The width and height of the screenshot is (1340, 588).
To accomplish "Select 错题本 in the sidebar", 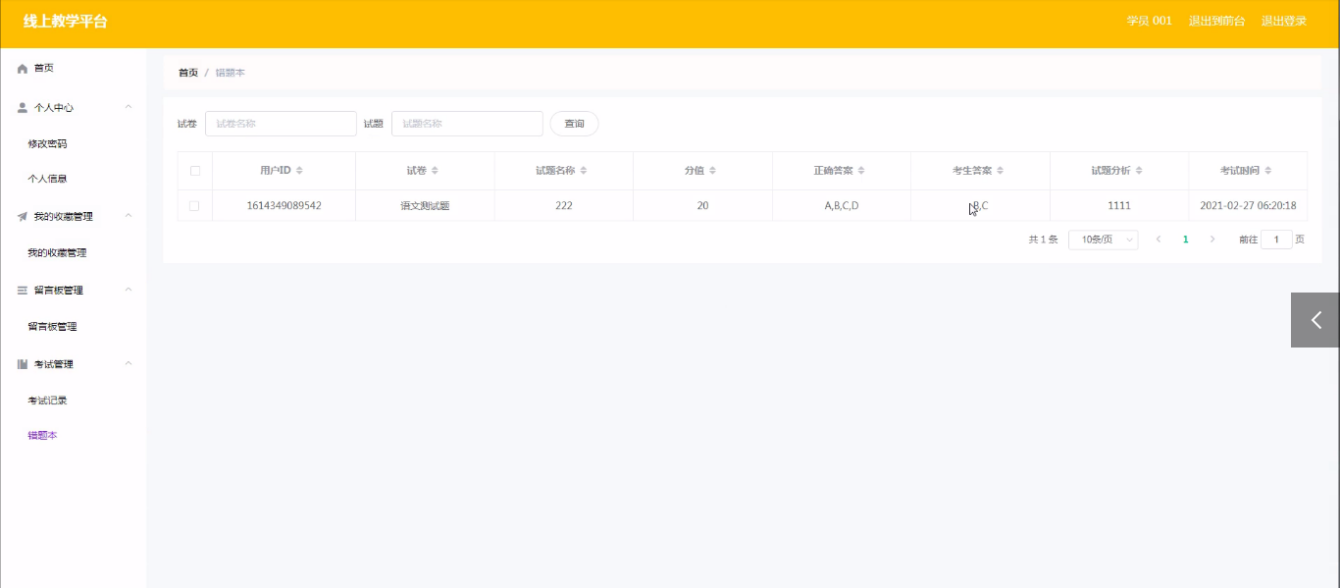I will [42, 436].
